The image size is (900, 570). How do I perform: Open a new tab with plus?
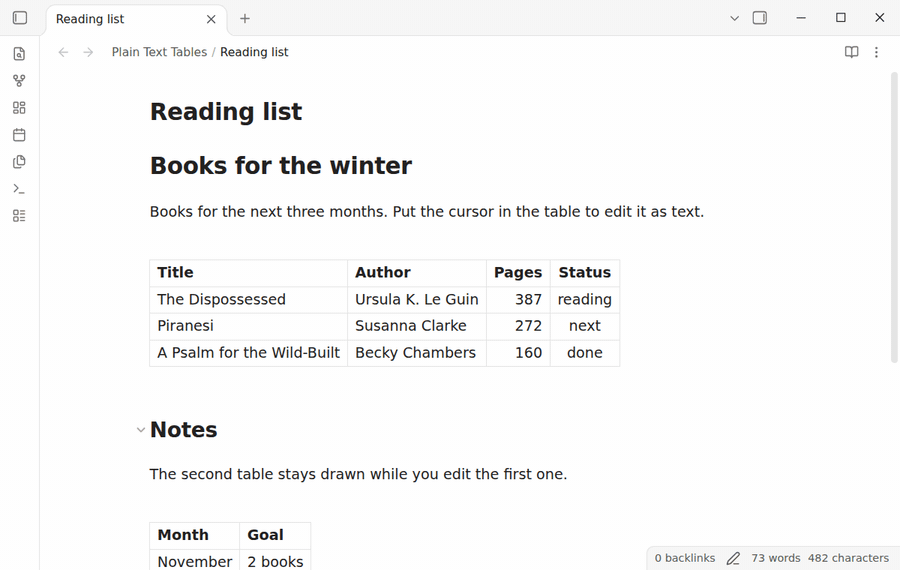245,18
